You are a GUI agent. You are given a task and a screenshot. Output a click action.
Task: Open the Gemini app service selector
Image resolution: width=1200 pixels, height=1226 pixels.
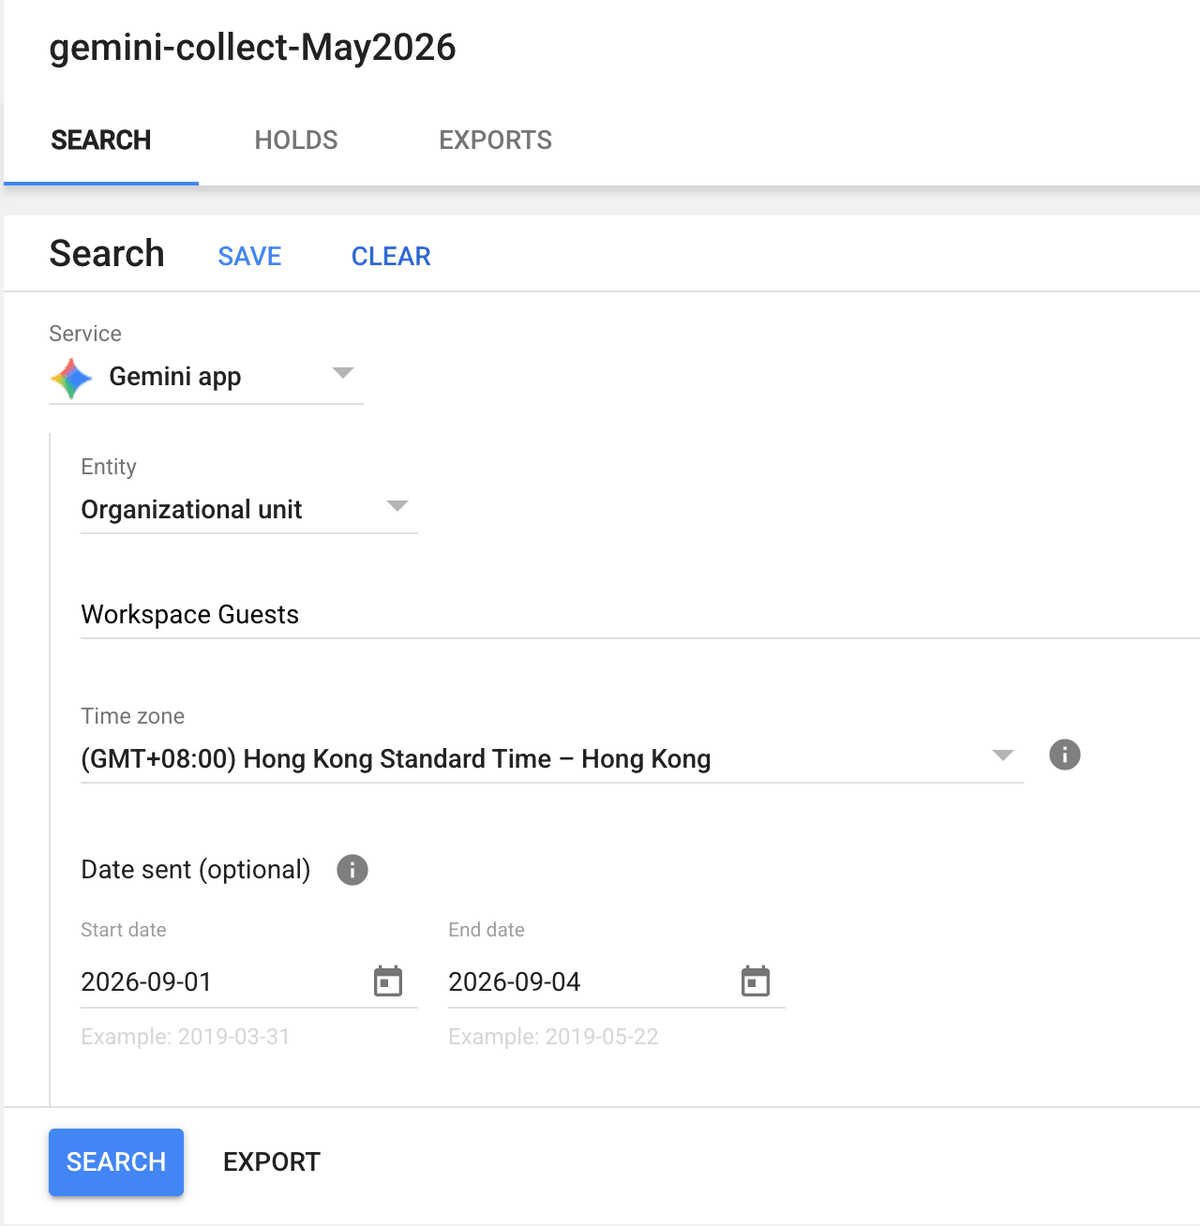point(206,378)
